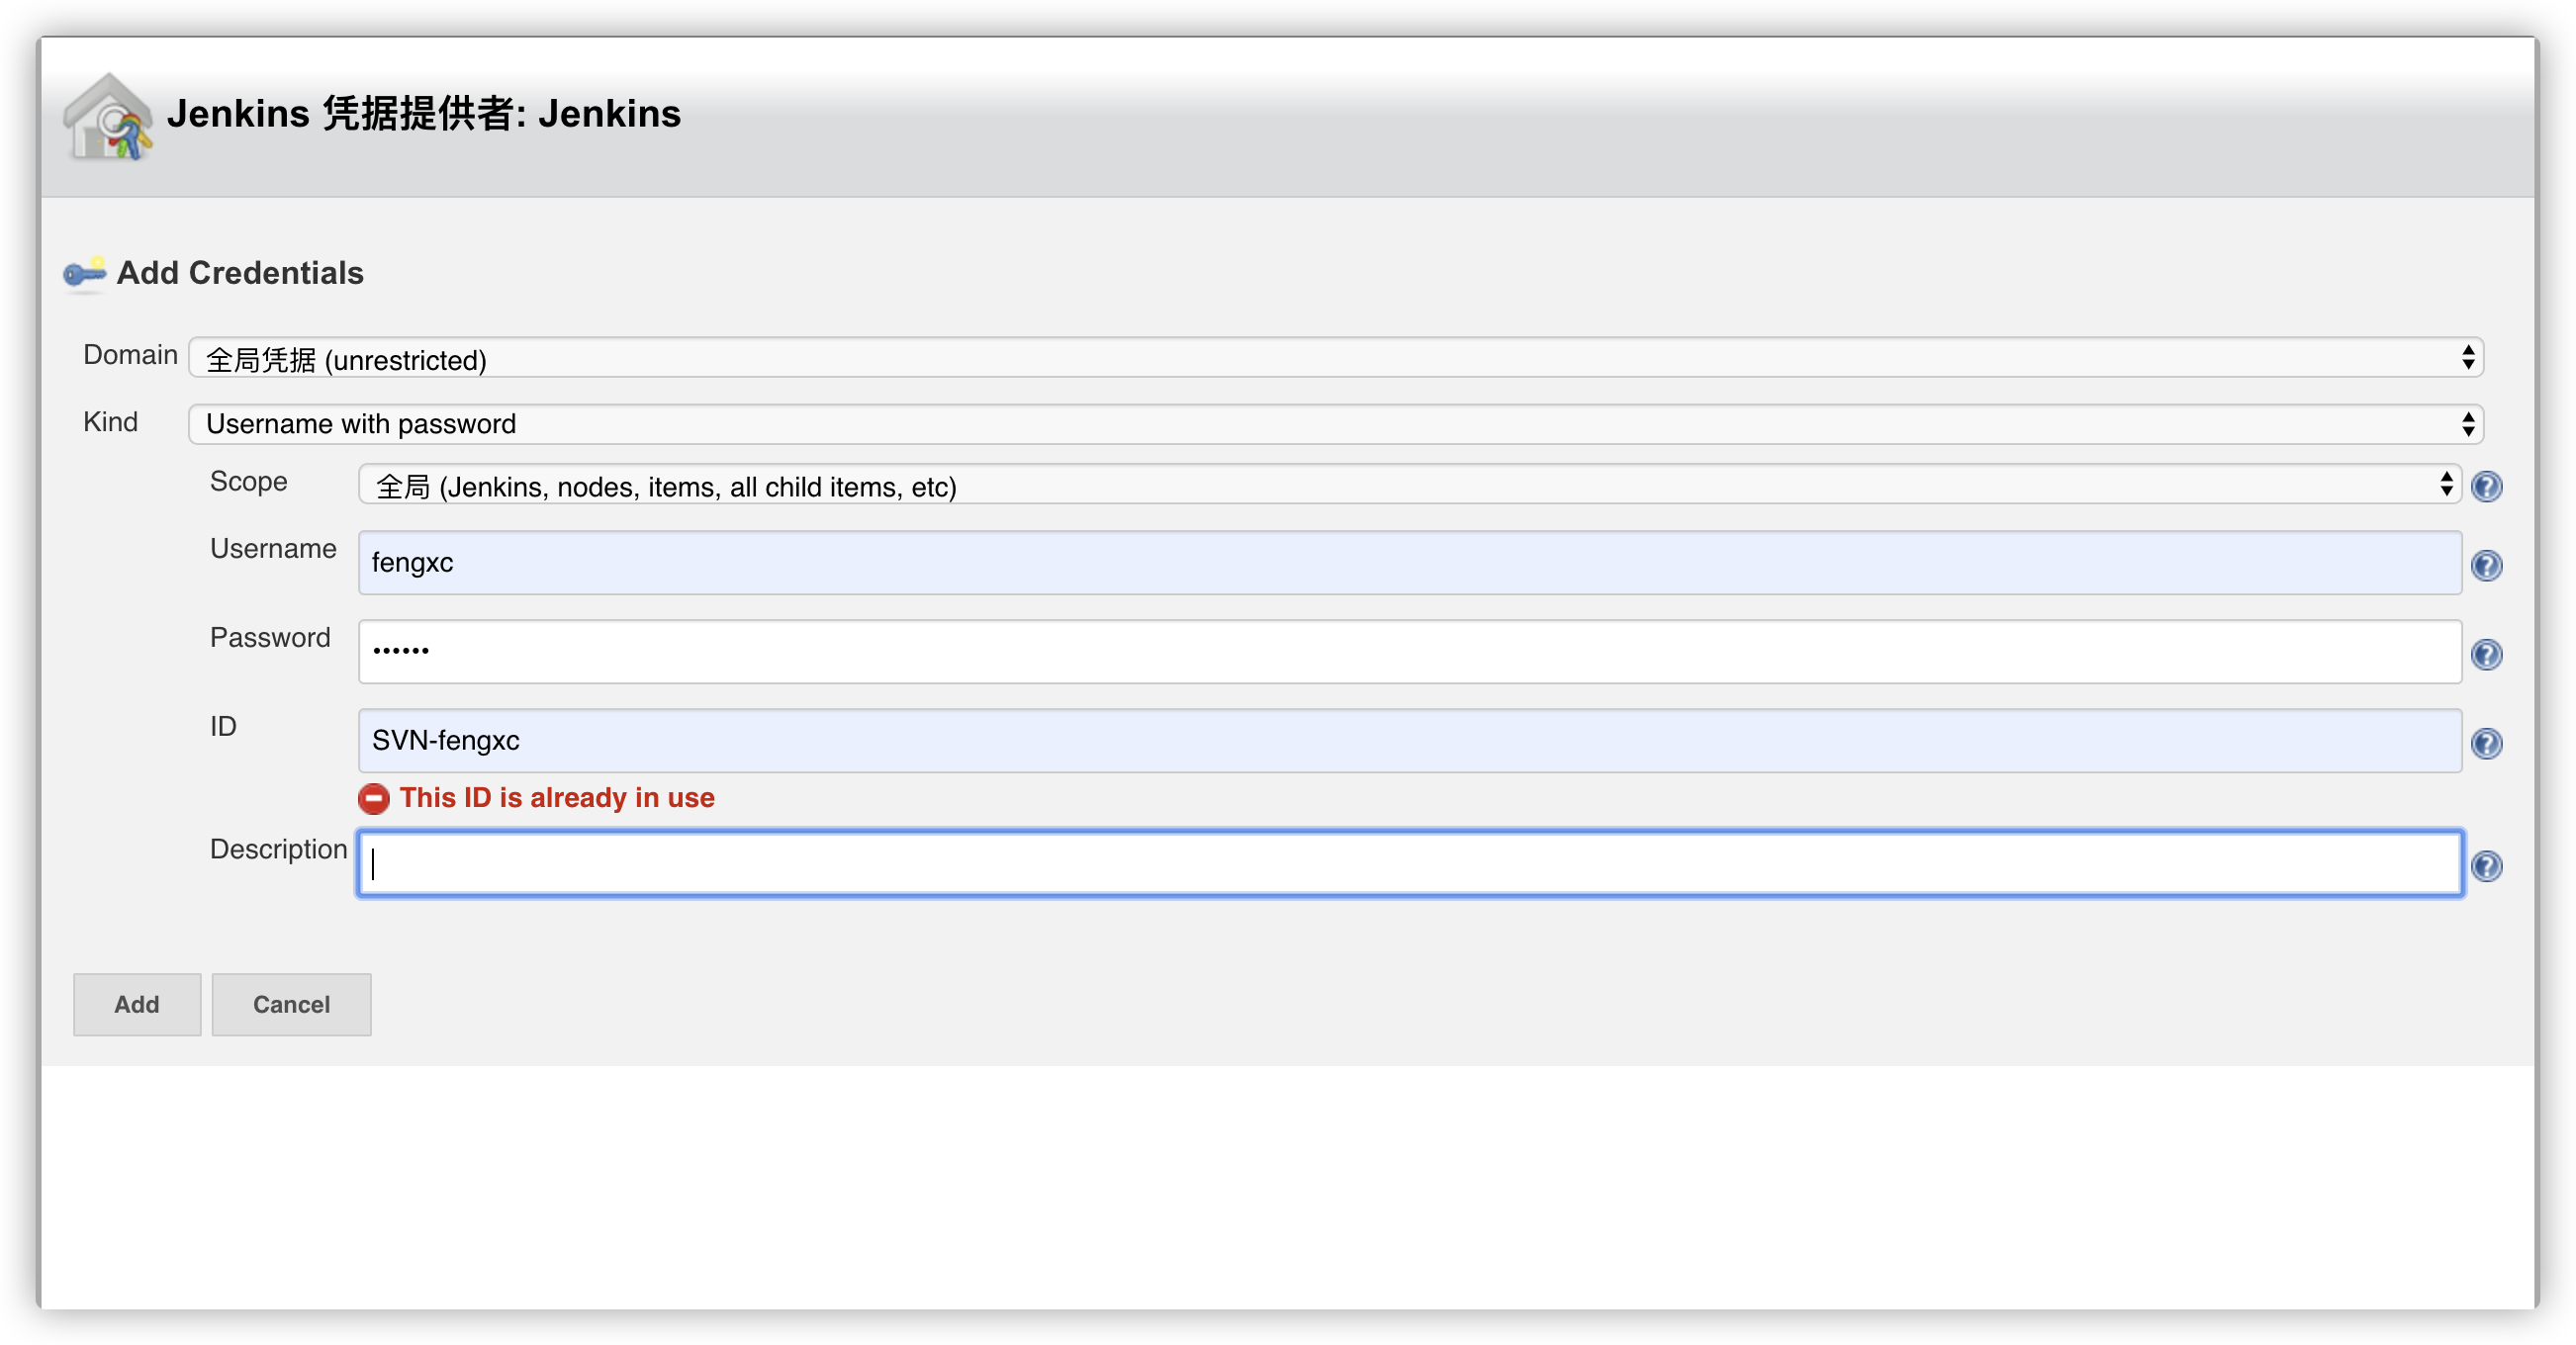The height and width of the screenshot is (1345, 2576).
Task: Click the red error icon under ID
Action: pyautogui.click(x=373, y=798)
